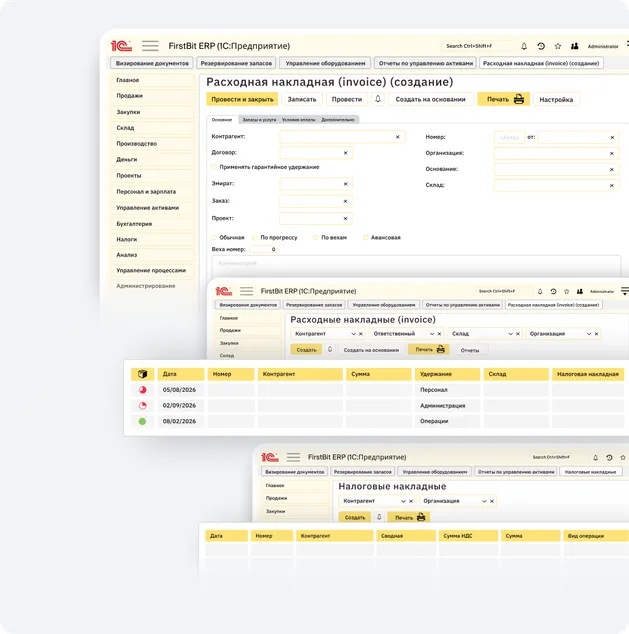Screen dimensions: 629x634
Task: Click the bell icon next to Провести button
Action: (x=378, y=99)
